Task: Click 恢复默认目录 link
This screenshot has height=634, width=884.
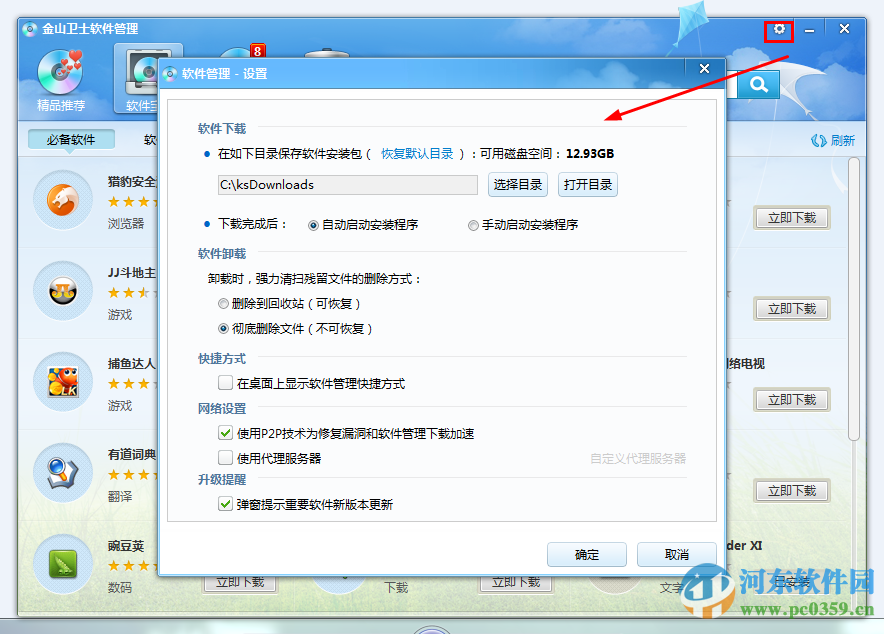Action: coord(417,154)
